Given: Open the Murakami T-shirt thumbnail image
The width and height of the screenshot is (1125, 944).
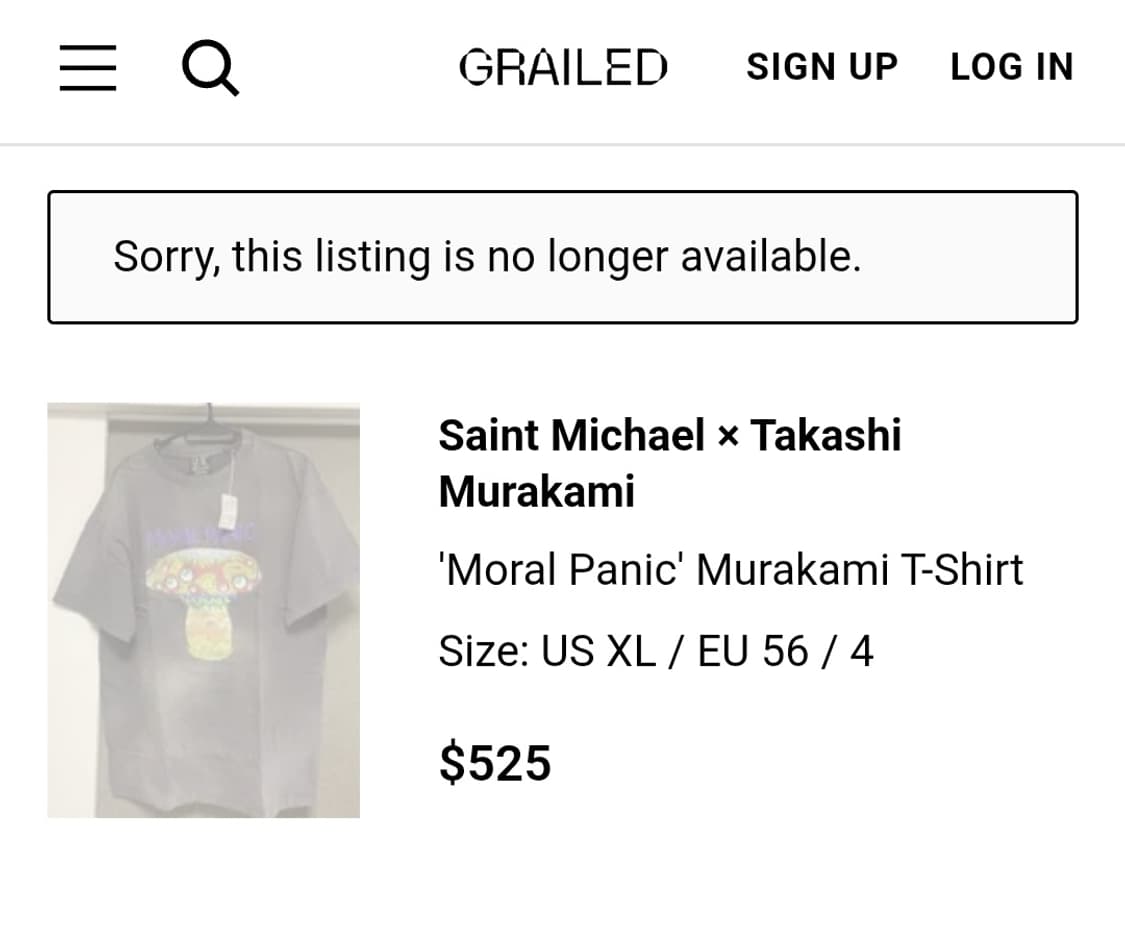Looking at the screenshot, I should [x=203, y=610].
